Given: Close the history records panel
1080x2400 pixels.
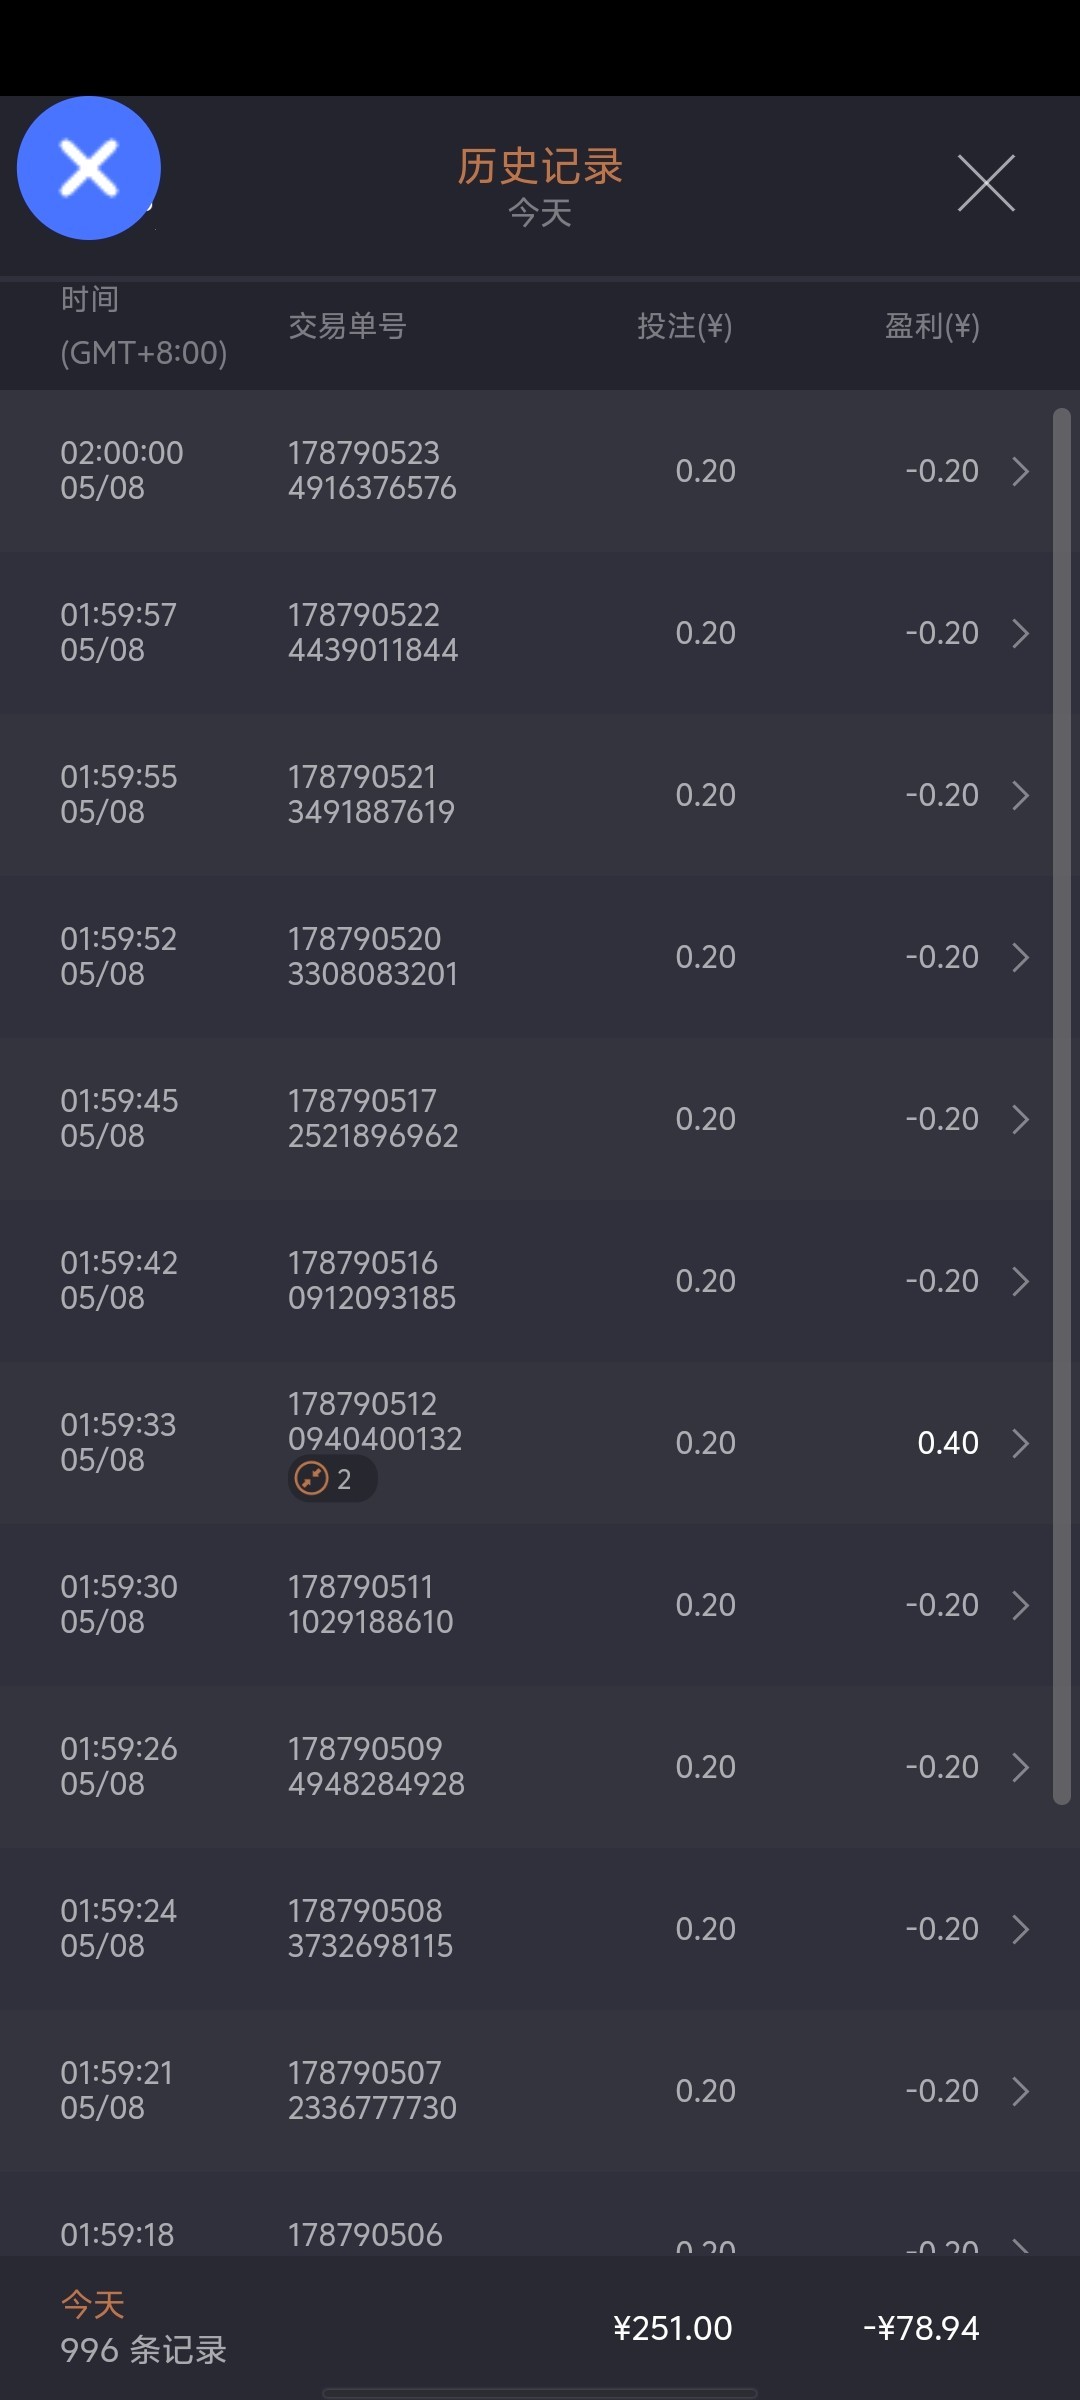Looking at the screenshot, I should [986, 183].
